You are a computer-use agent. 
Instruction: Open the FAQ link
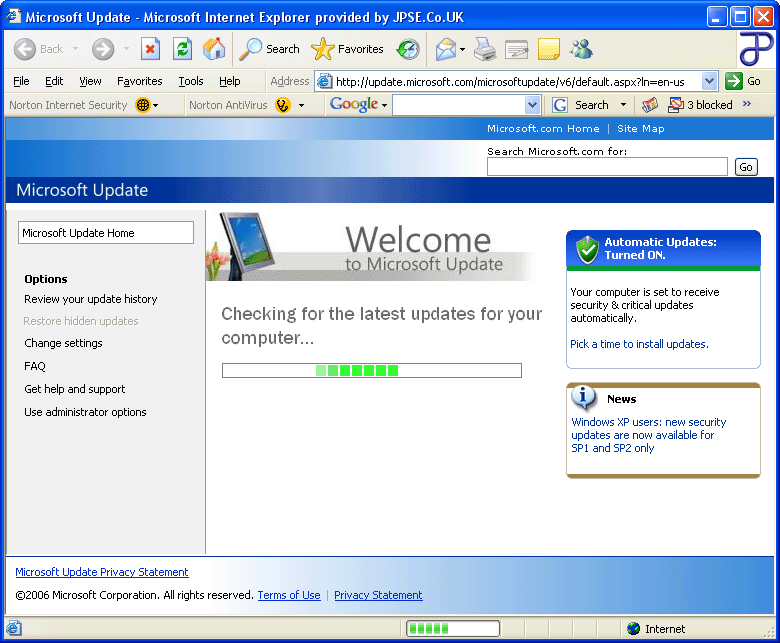tap(35, 367)
